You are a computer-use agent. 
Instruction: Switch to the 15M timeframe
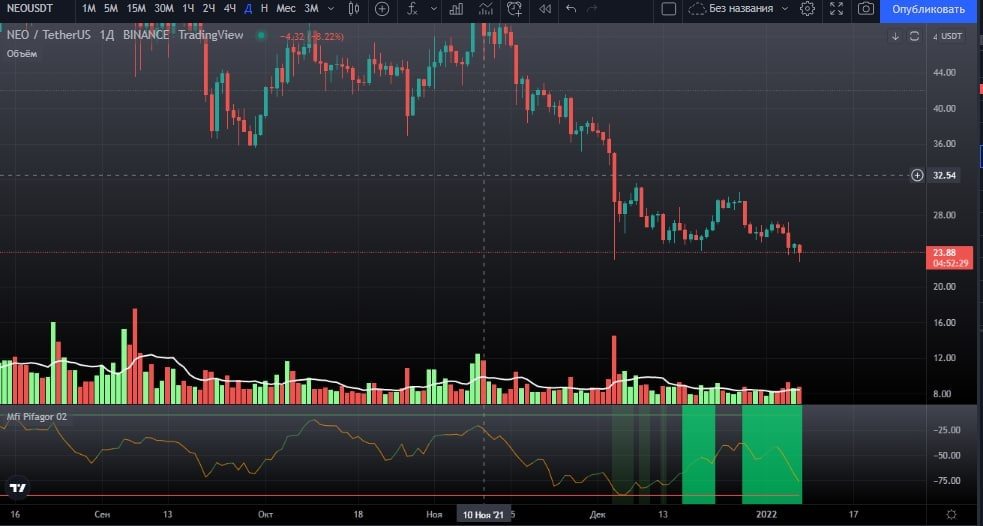(135, 9)
